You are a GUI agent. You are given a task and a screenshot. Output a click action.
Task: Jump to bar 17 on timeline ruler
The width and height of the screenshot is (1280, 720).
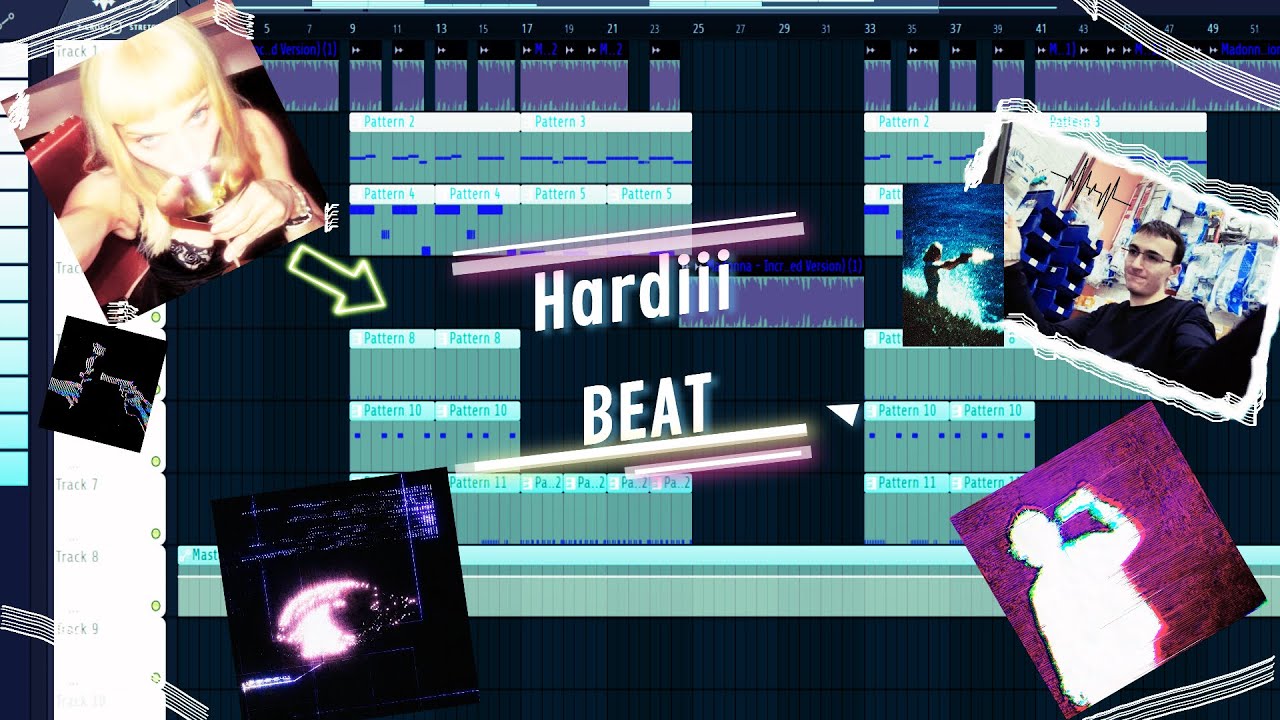coord(527,29)
